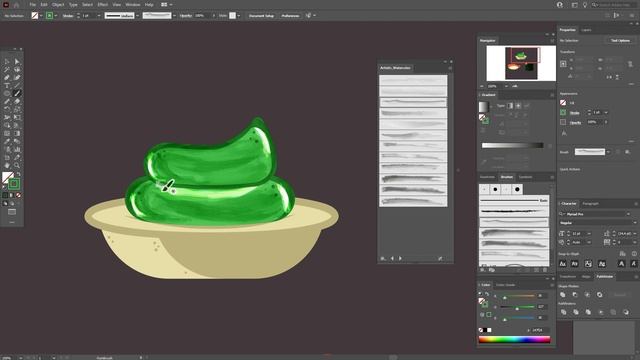The image size is (640, 360).
Task: Open Myriad Pro font family dropdown
Action: point(628,214)
